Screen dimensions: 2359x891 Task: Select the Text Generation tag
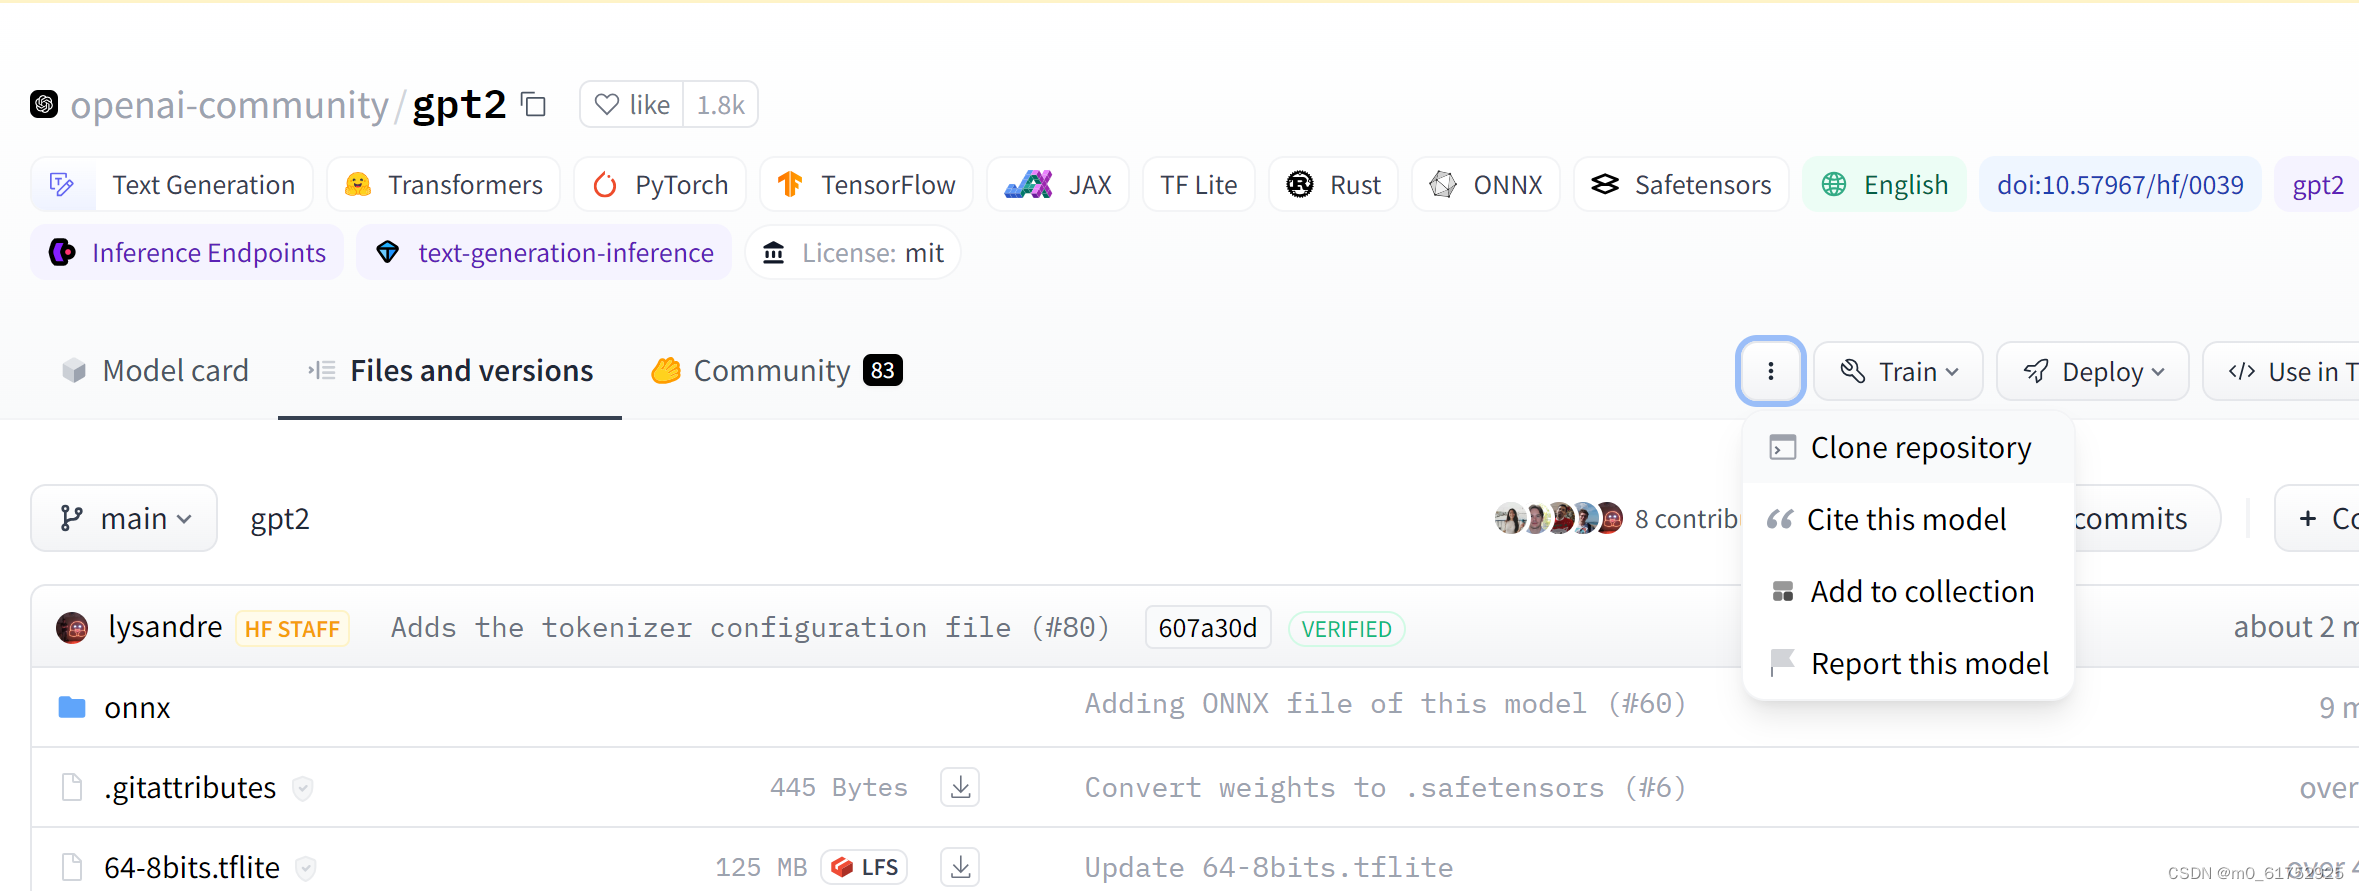point(172,185)
